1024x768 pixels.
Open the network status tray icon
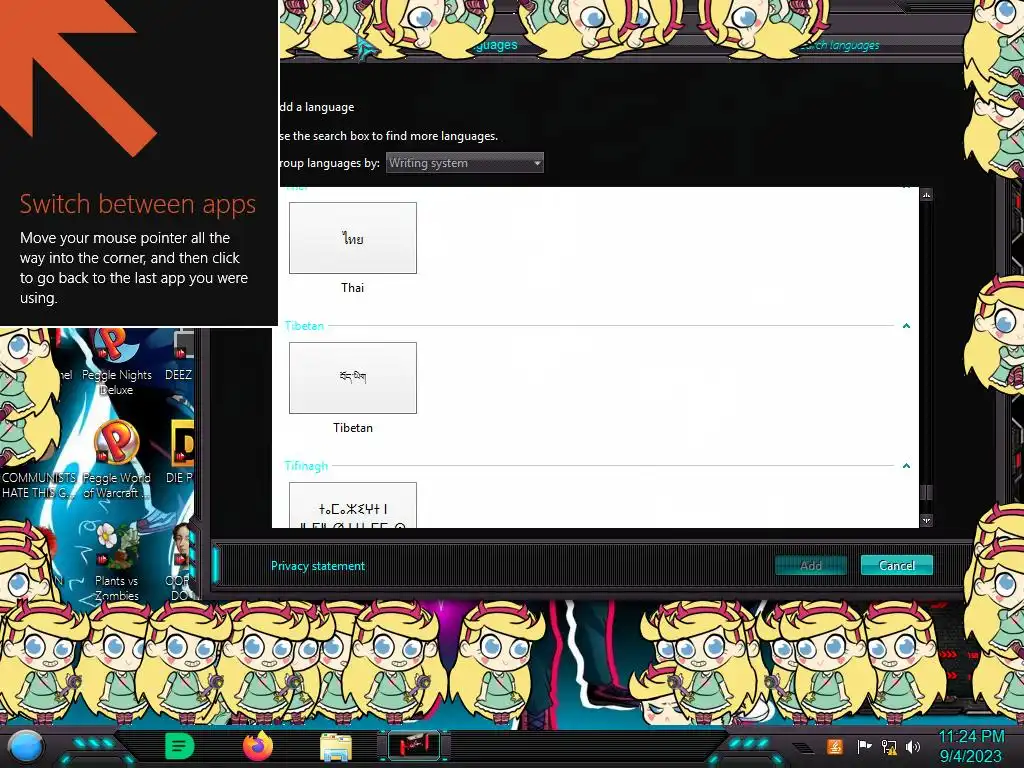click(x=889, y=746)
